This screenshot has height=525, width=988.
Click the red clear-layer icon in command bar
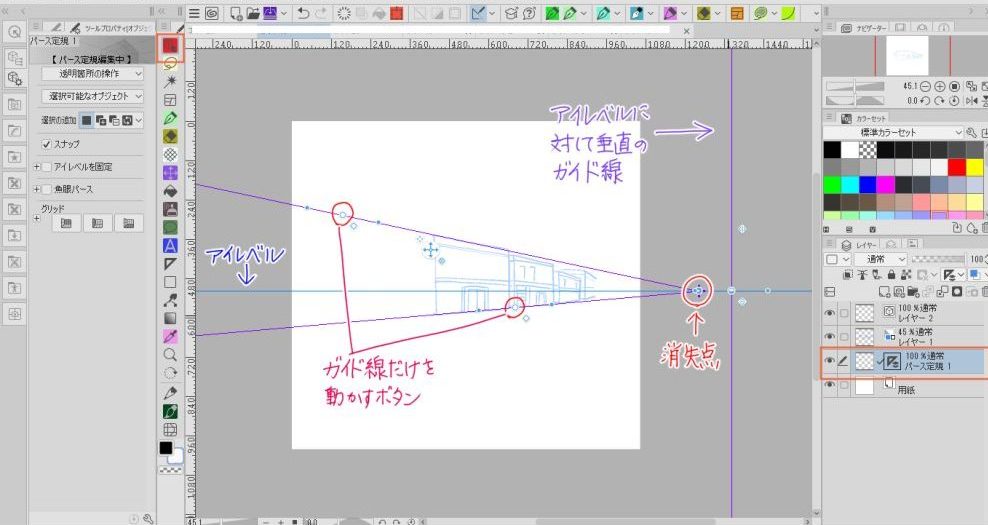point(397,14)
